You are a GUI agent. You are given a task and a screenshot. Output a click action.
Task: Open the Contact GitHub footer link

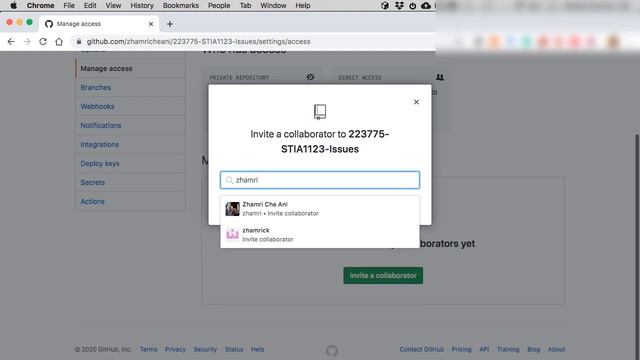click(x=422, y=349)
